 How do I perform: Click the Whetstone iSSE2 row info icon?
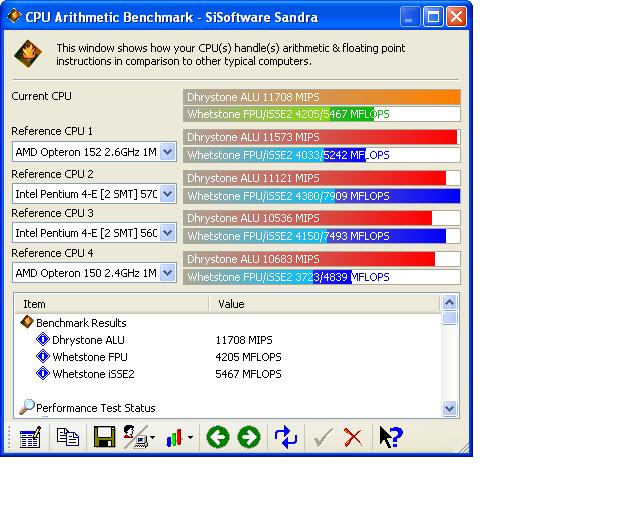click(x=42, y=374)
